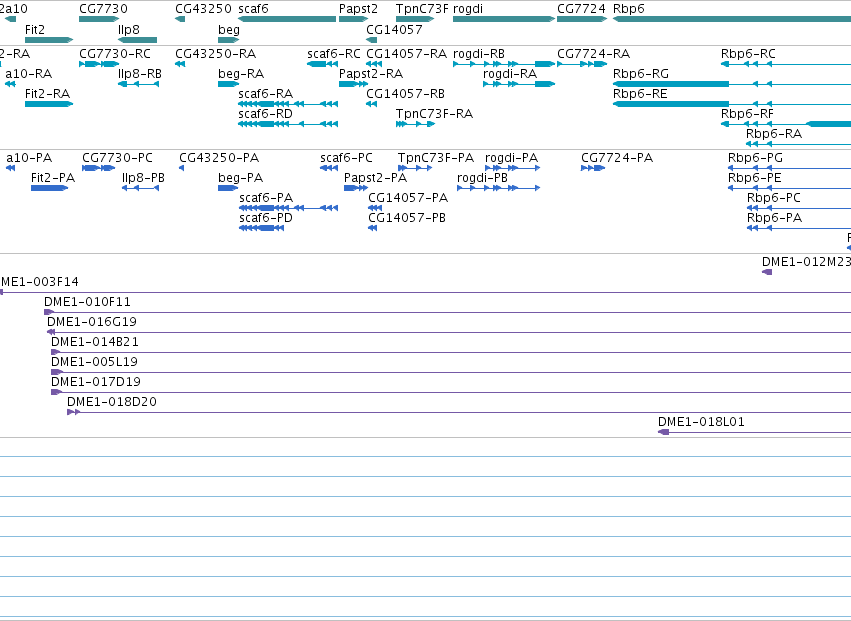Click clone DME1-018L01 line
The height and width of the screenshot is (621, 851).
coord(754,432)
